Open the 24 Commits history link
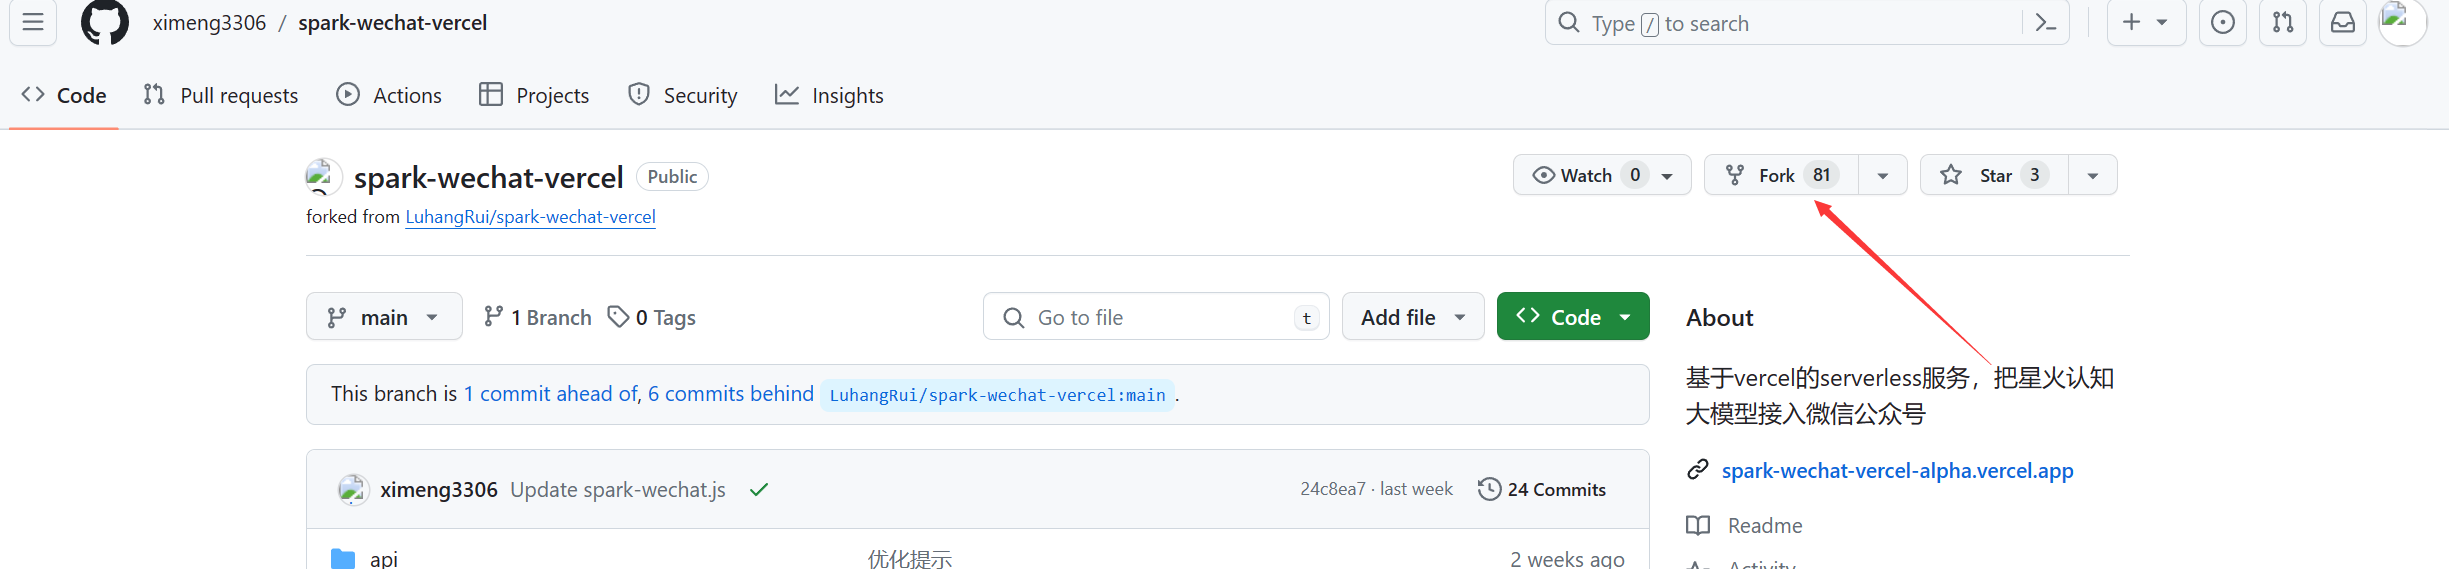Screen dimensions: 2449x569 tap(1543, 489)
